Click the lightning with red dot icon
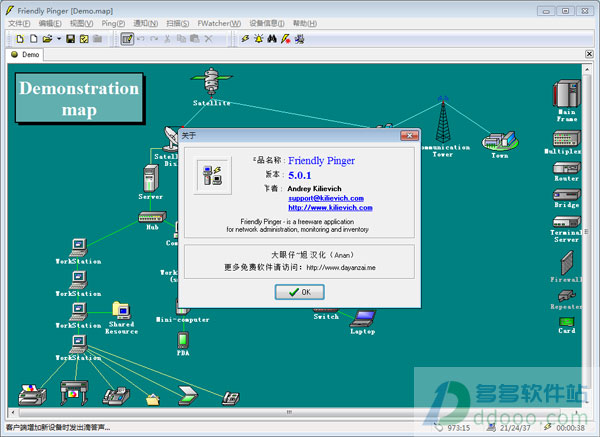Screen dimensions: 600x437 (285, 39)
